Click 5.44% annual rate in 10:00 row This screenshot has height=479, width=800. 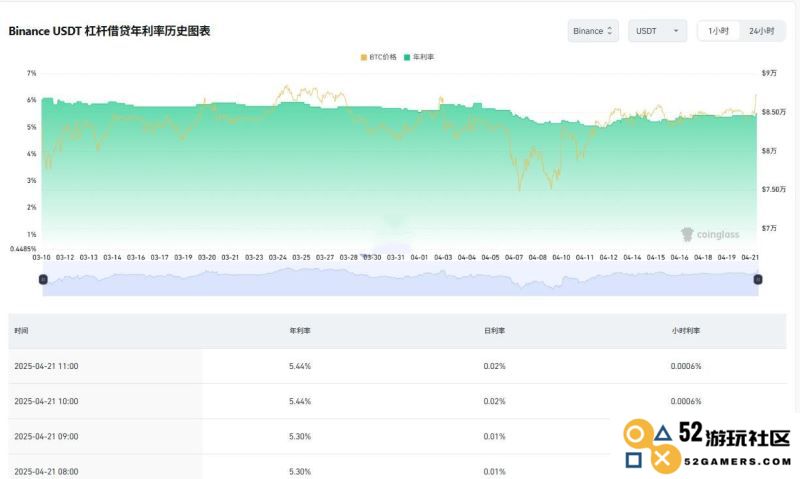click(x=300, y=401)
